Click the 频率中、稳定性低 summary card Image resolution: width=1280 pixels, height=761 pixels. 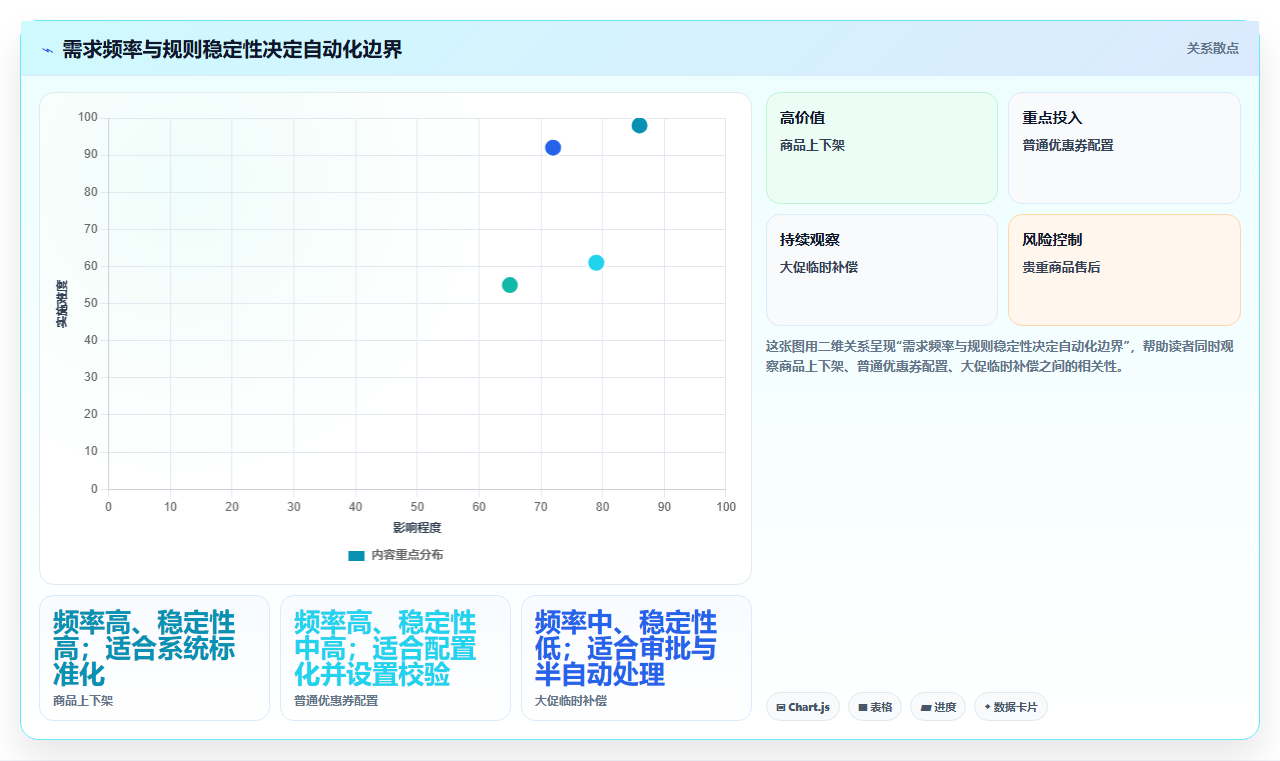tap(636, 658)
